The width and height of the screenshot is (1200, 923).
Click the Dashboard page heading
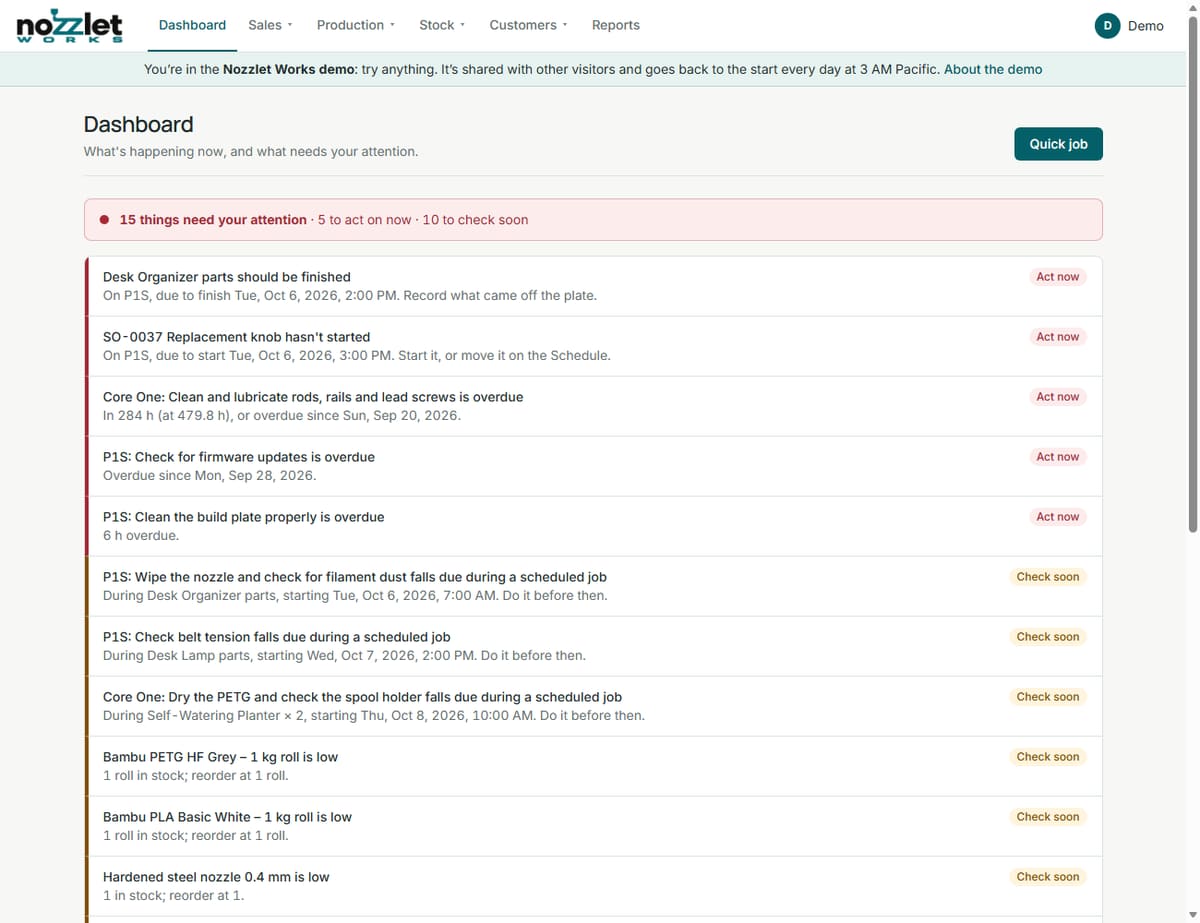138,124
